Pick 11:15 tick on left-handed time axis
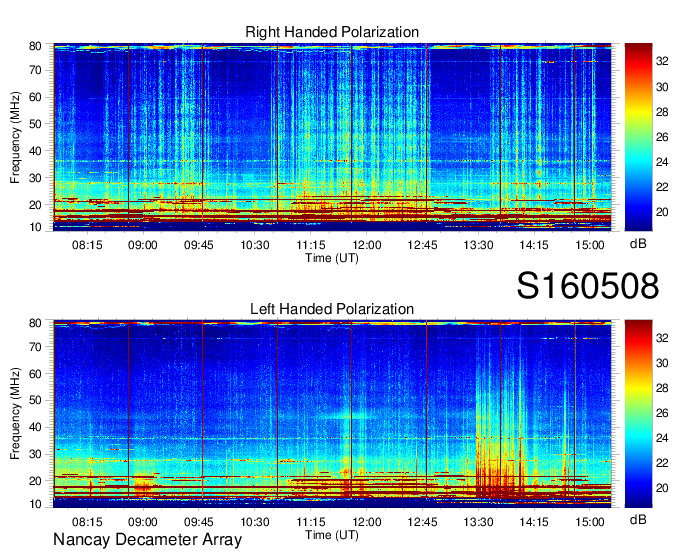 [311, 522]
